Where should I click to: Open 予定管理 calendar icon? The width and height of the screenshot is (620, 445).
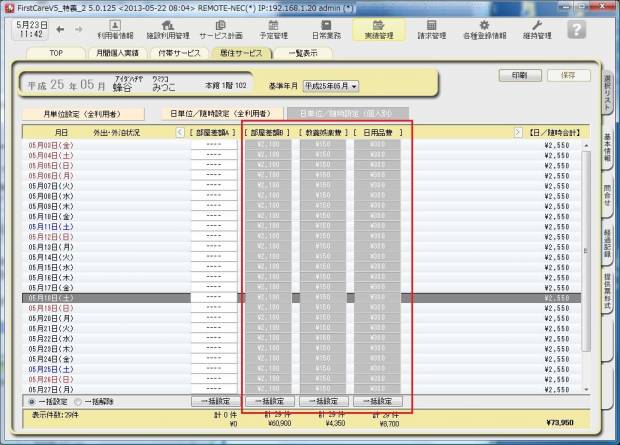click(272, 28)
